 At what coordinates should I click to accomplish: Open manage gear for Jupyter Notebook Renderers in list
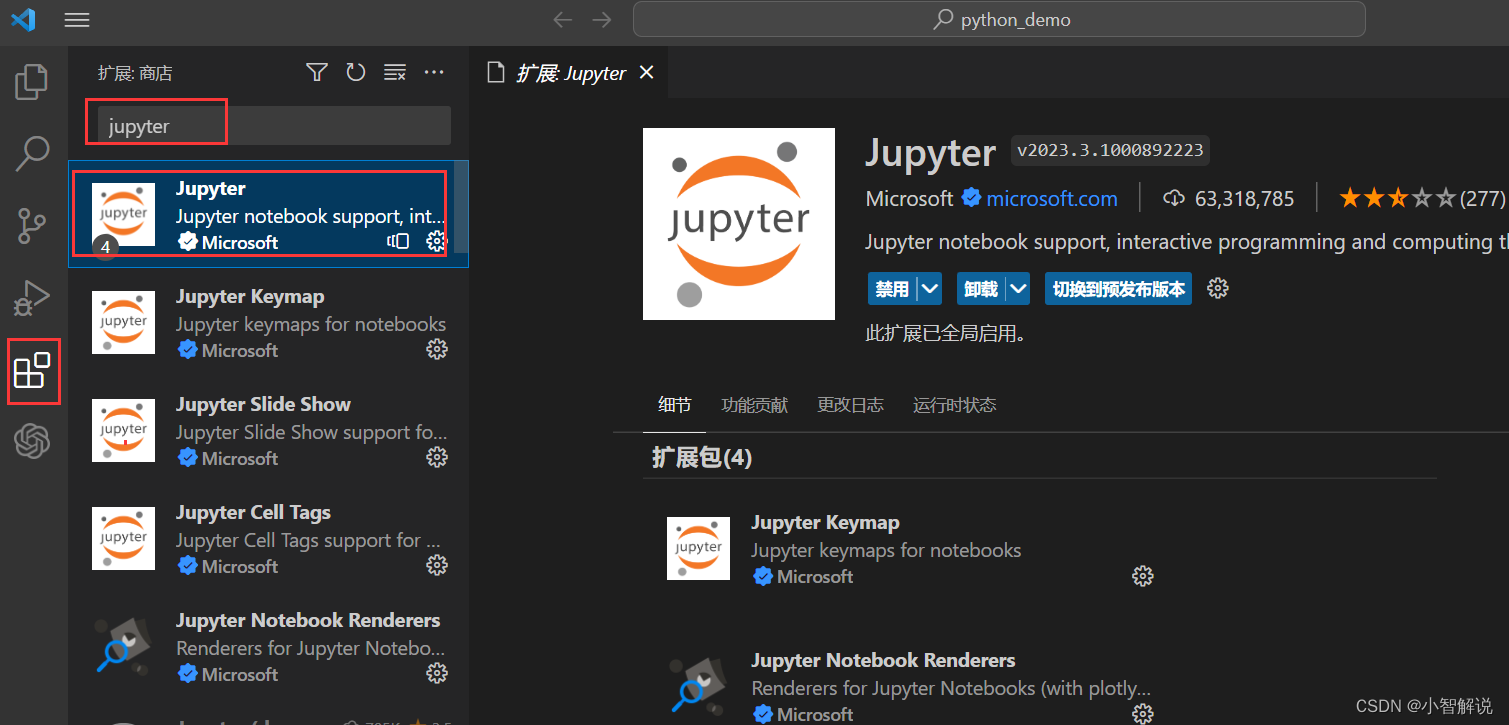click(x=437, y=673)
